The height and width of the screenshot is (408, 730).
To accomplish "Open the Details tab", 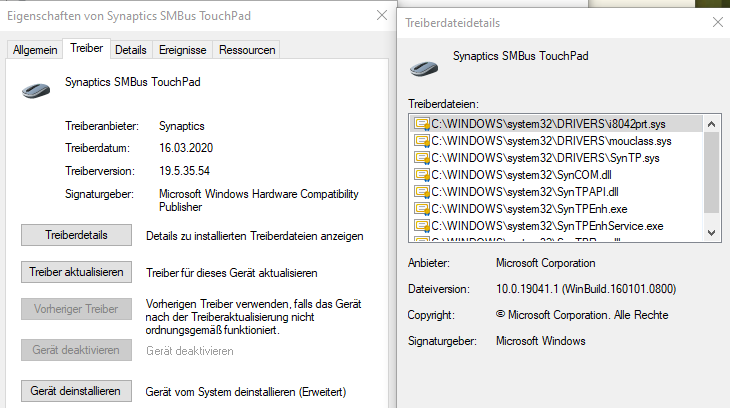I will pos(131,50).
